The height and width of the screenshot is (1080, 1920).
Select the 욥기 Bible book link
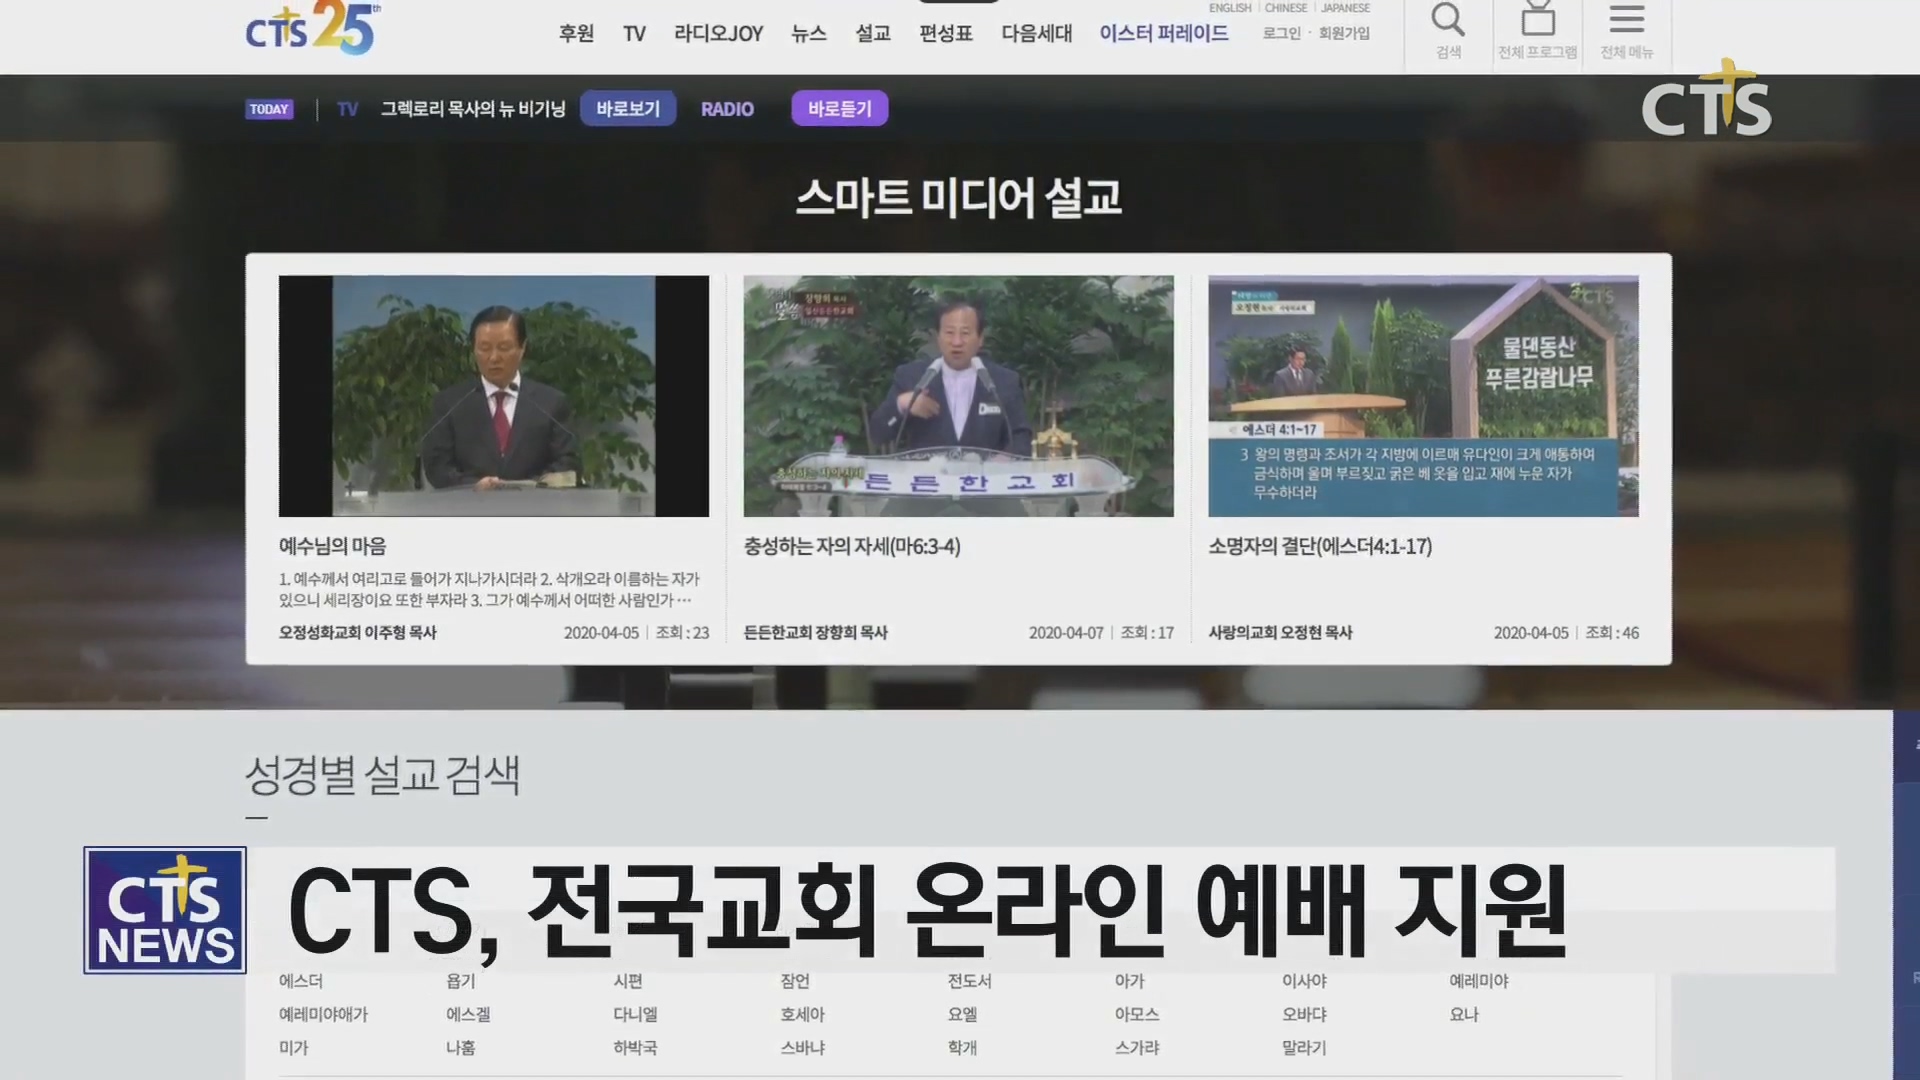[x=461, y=981]
